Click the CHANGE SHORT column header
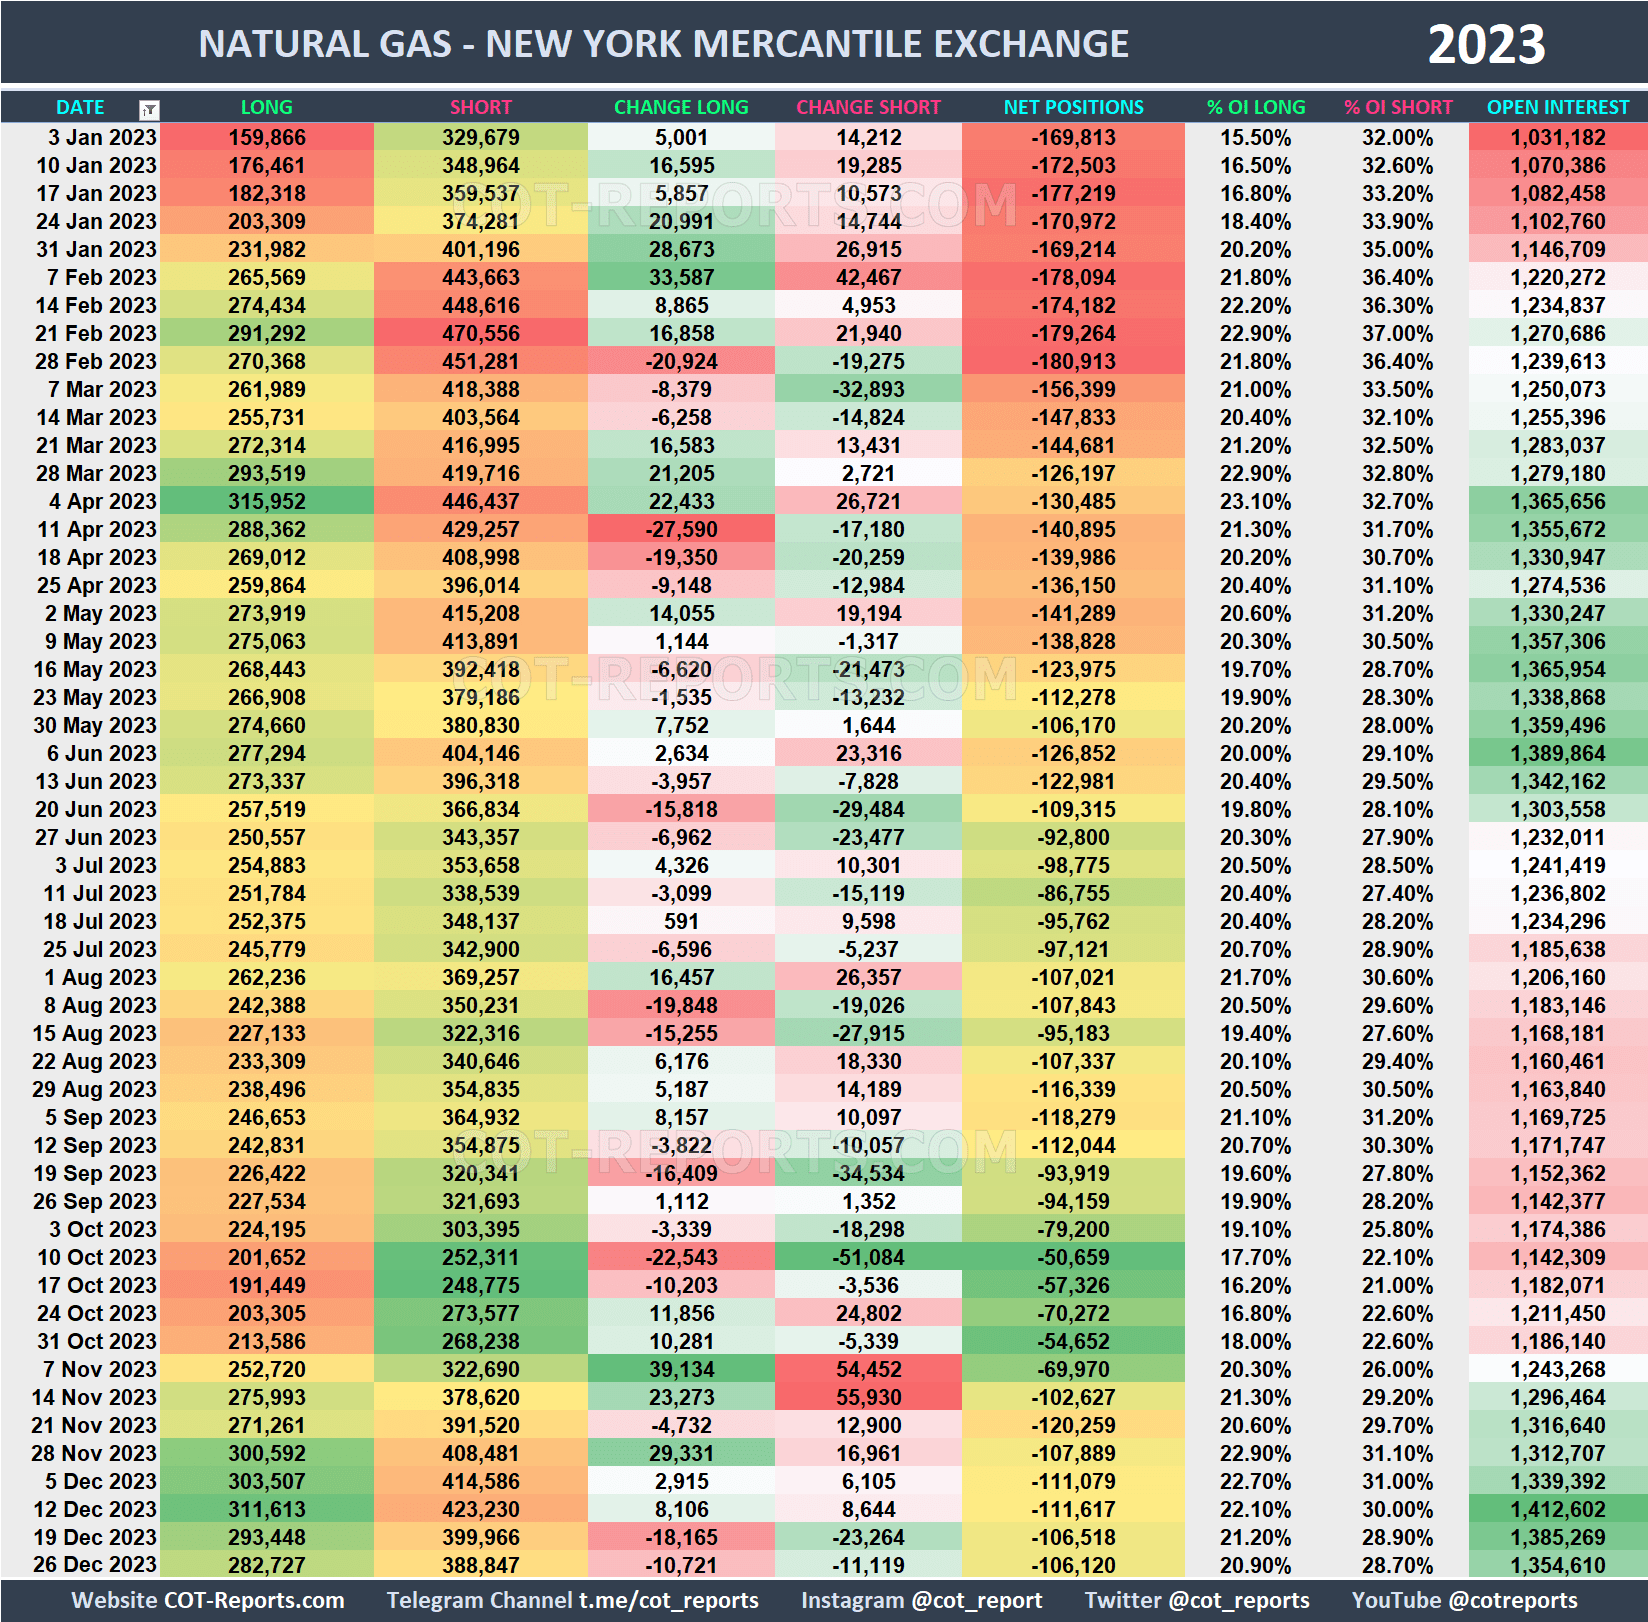1648x1622 pixels. point(868,107)
